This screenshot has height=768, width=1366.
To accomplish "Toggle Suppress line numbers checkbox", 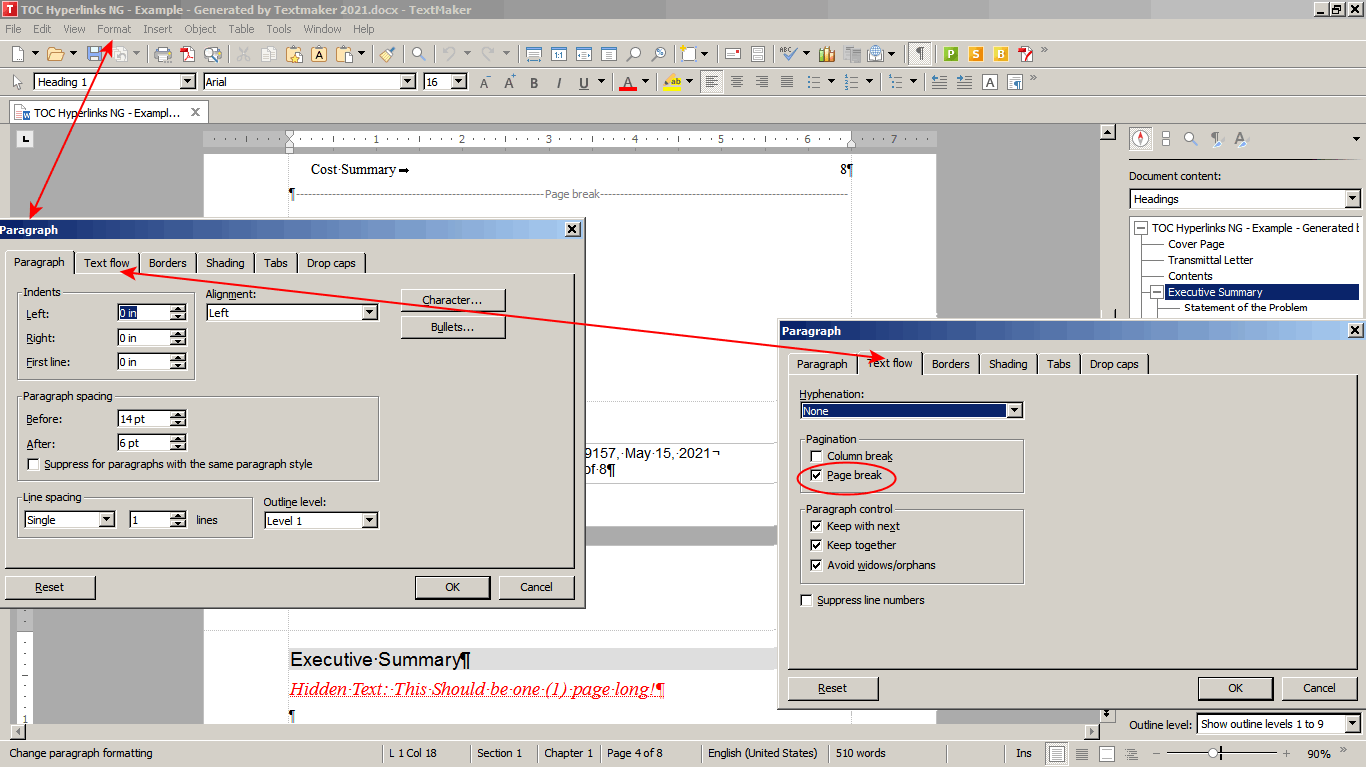I will click(807, 601).
